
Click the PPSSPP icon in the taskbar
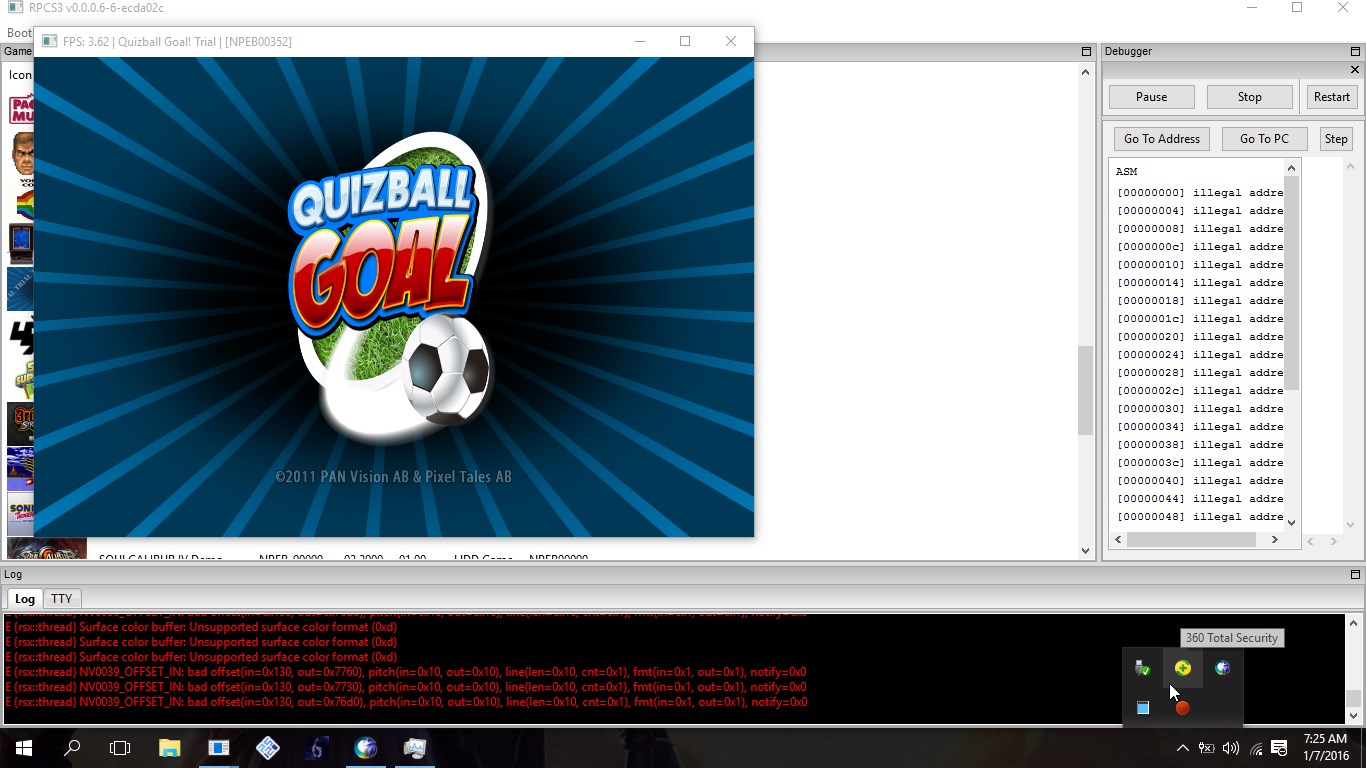coord(267,748)
